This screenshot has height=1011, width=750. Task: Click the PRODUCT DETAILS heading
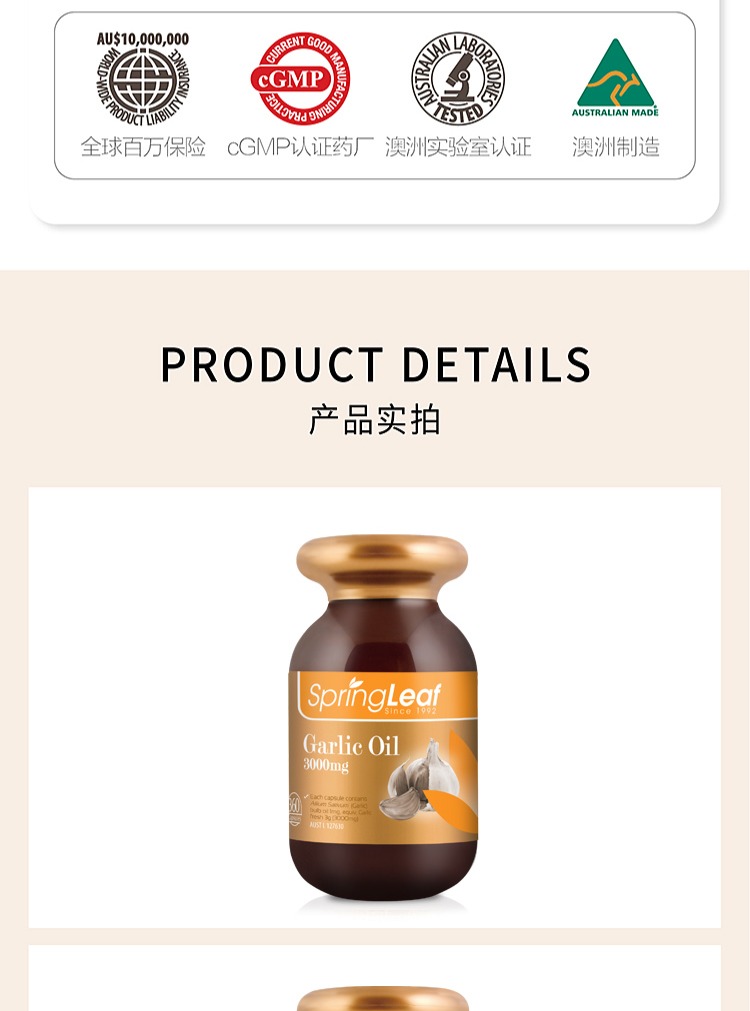pos(375,364)
